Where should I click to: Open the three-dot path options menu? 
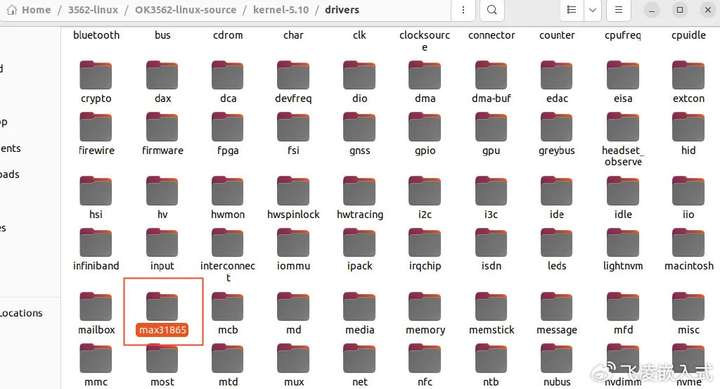tap(463, 10)
